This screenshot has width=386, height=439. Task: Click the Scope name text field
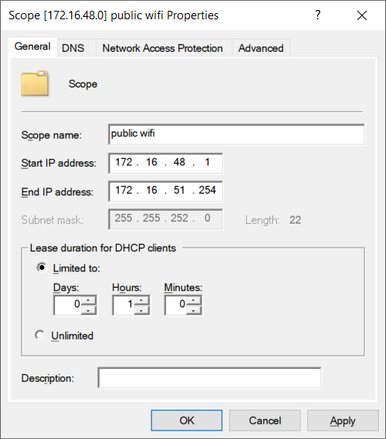[x=236, y=134]
